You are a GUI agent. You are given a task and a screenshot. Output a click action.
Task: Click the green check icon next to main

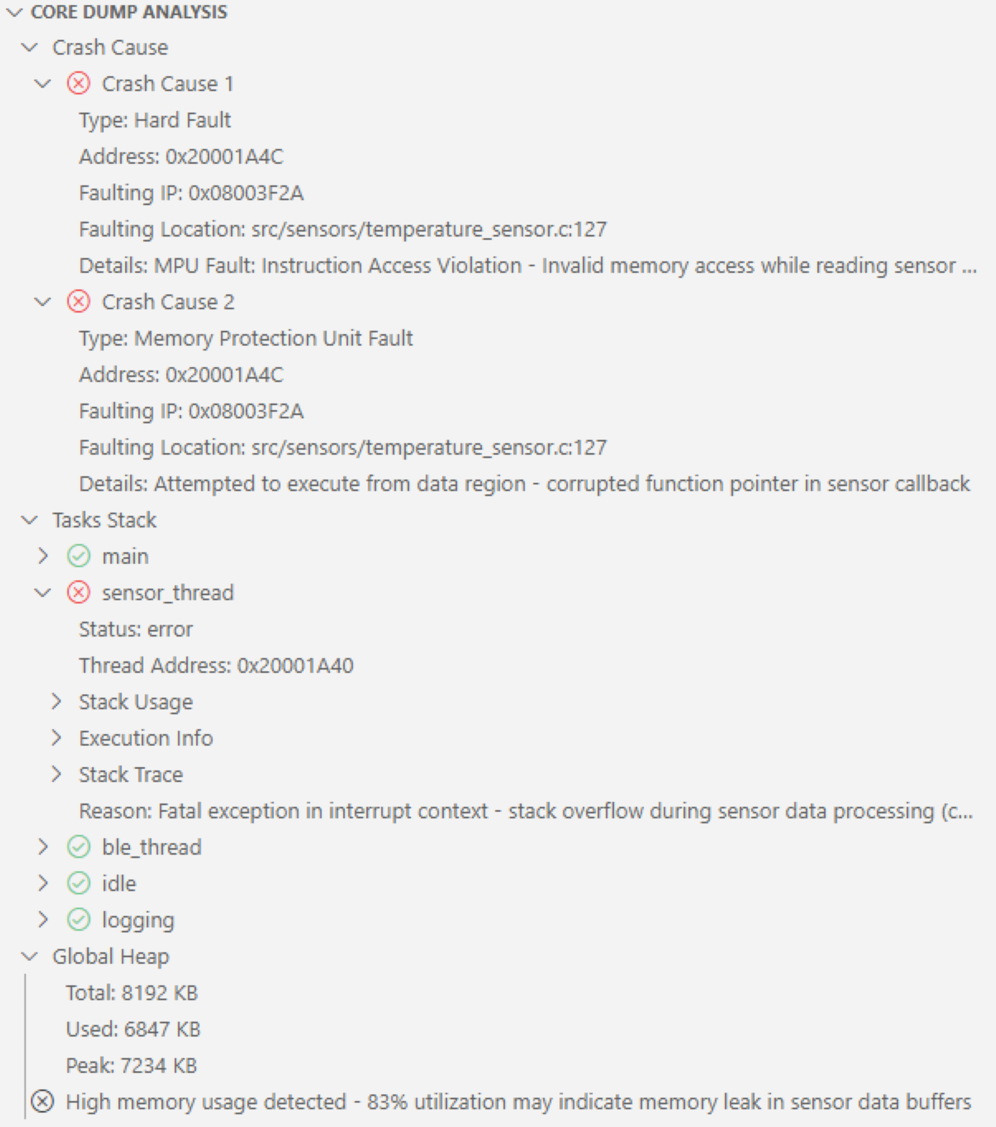pyautogui.click(x=78, y=557)
